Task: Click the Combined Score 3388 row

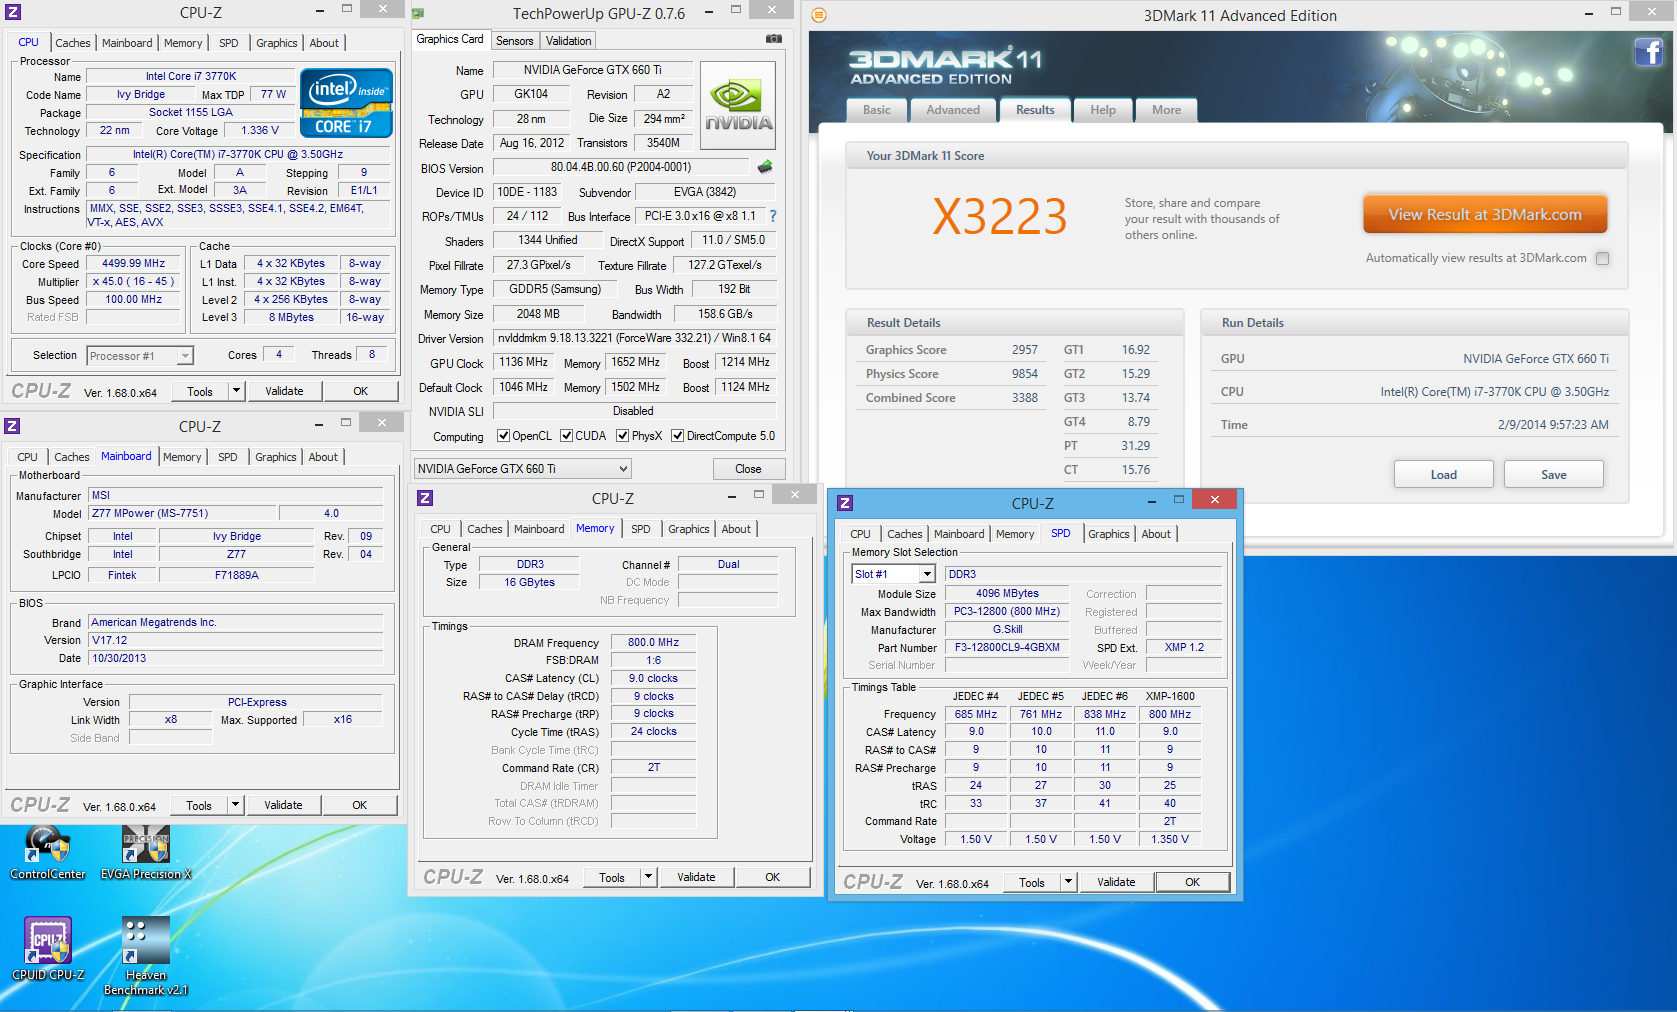Action: (951, 398)
